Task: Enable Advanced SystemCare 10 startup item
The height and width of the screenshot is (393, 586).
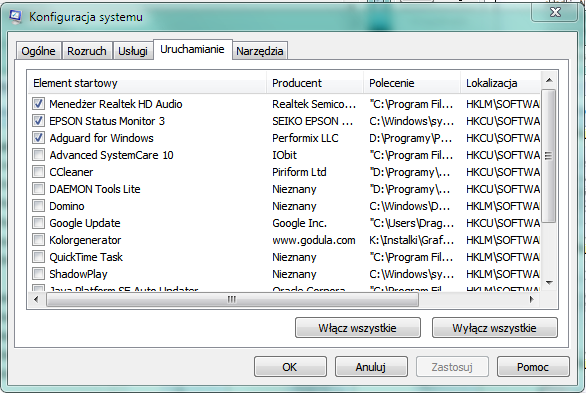Action: 38,155
